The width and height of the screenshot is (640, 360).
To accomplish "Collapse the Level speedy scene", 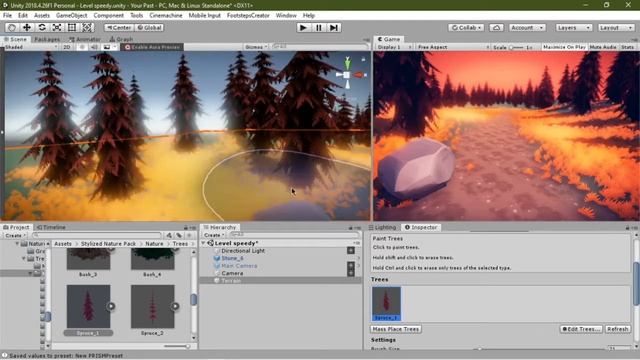I will [x=204, y=243].
